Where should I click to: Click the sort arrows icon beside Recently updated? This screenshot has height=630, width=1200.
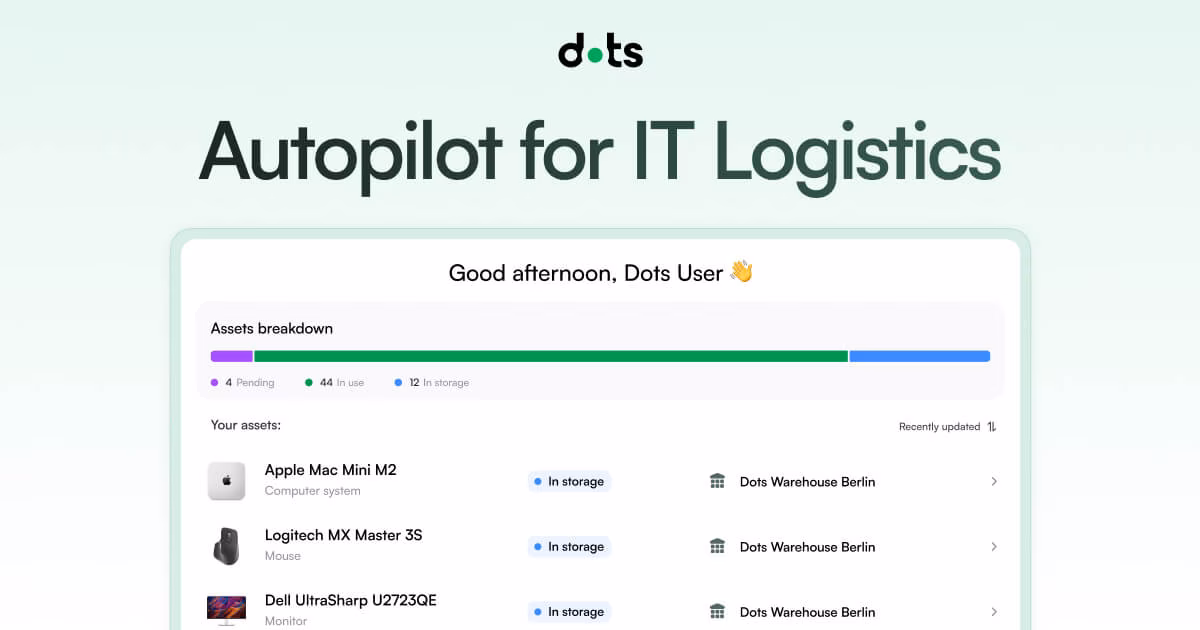pos(992,427)
